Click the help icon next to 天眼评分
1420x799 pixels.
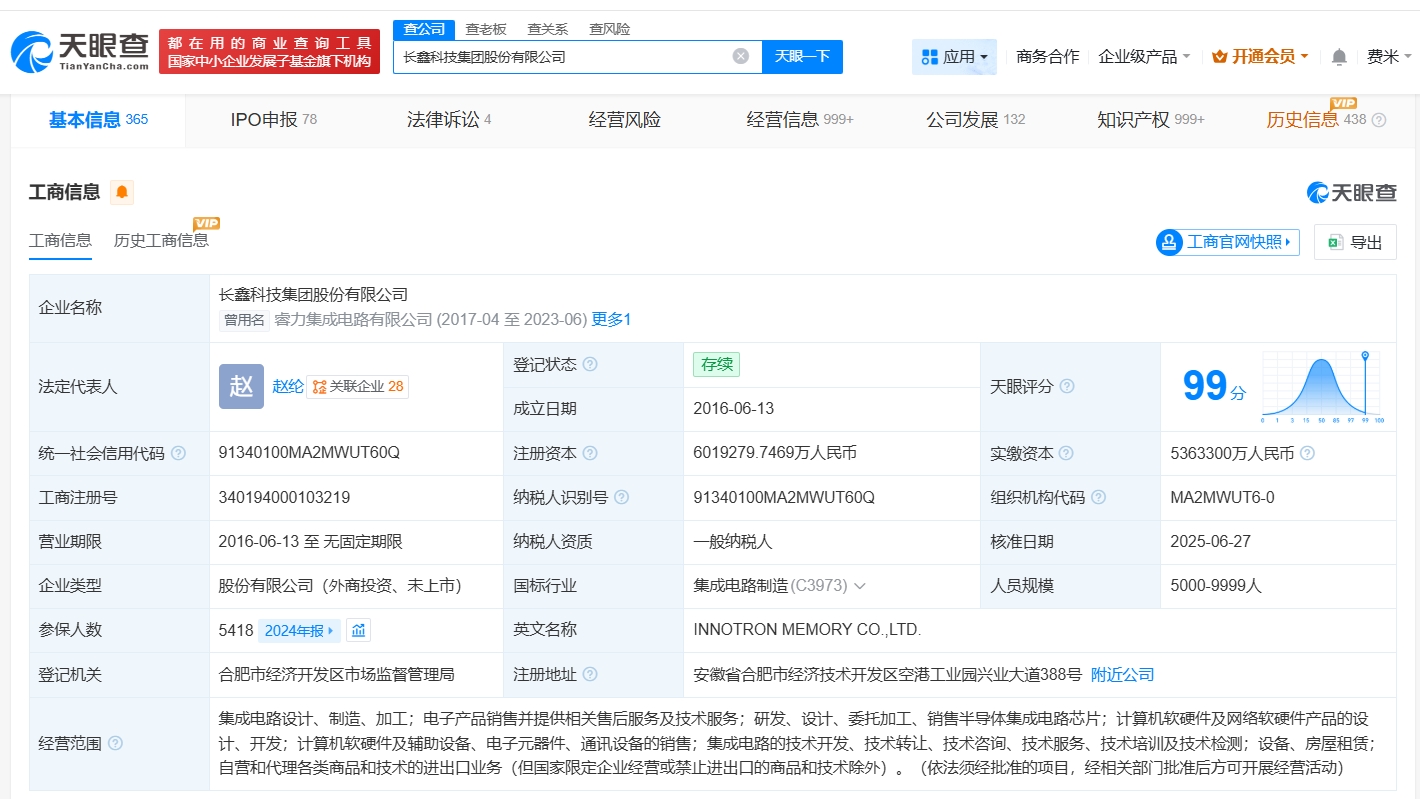[x=1067, y=387]
